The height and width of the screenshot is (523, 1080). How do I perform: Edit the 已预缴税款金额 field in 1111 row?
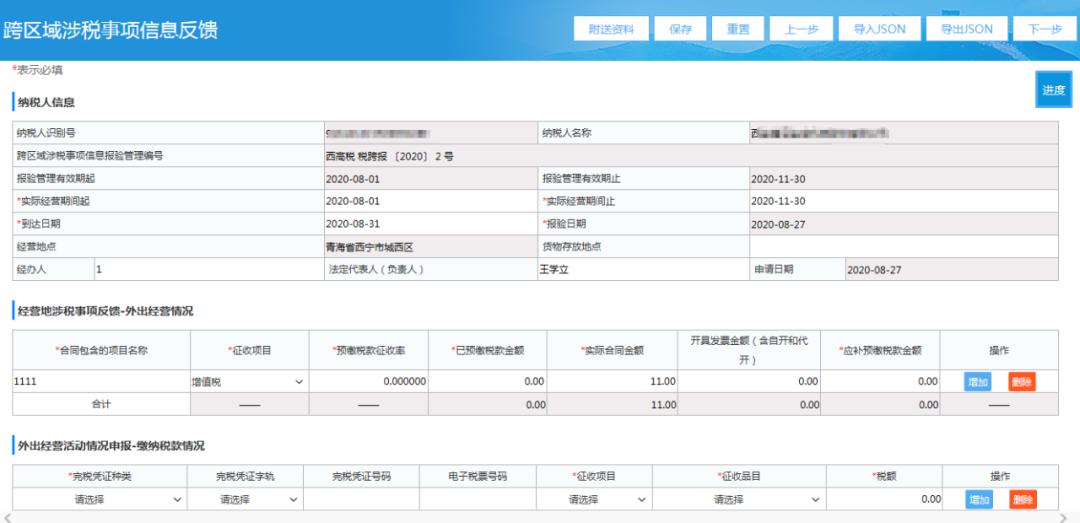(488, 381)
